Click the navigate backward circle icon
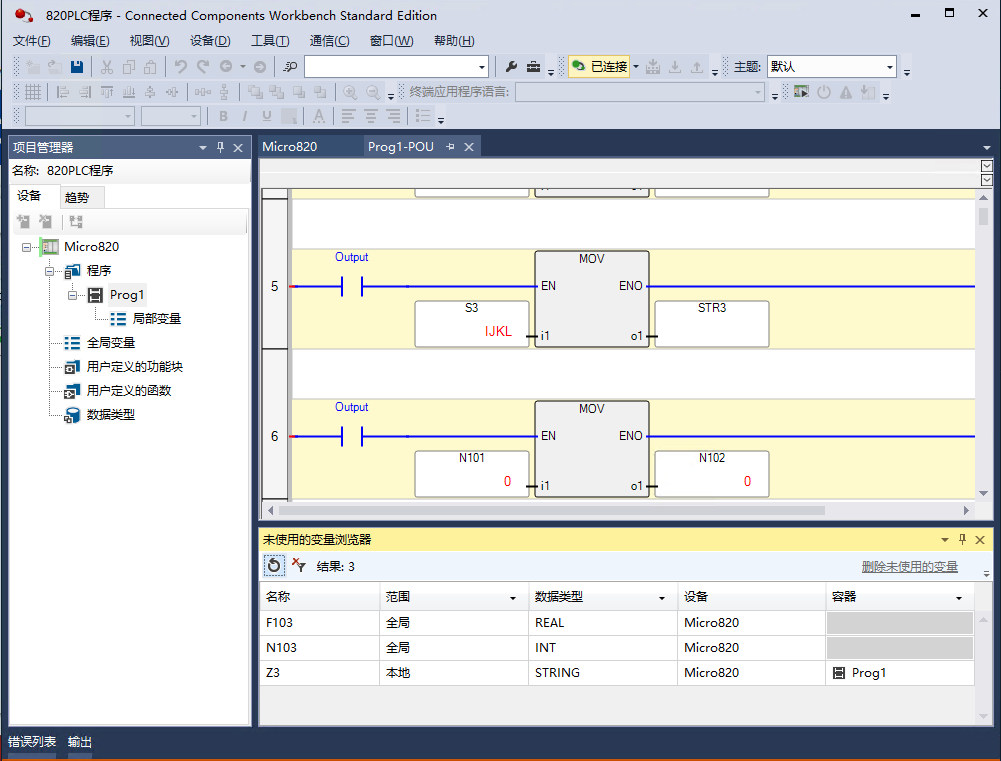The width and height of the screenshot is (1001, 761). [226, 66]
